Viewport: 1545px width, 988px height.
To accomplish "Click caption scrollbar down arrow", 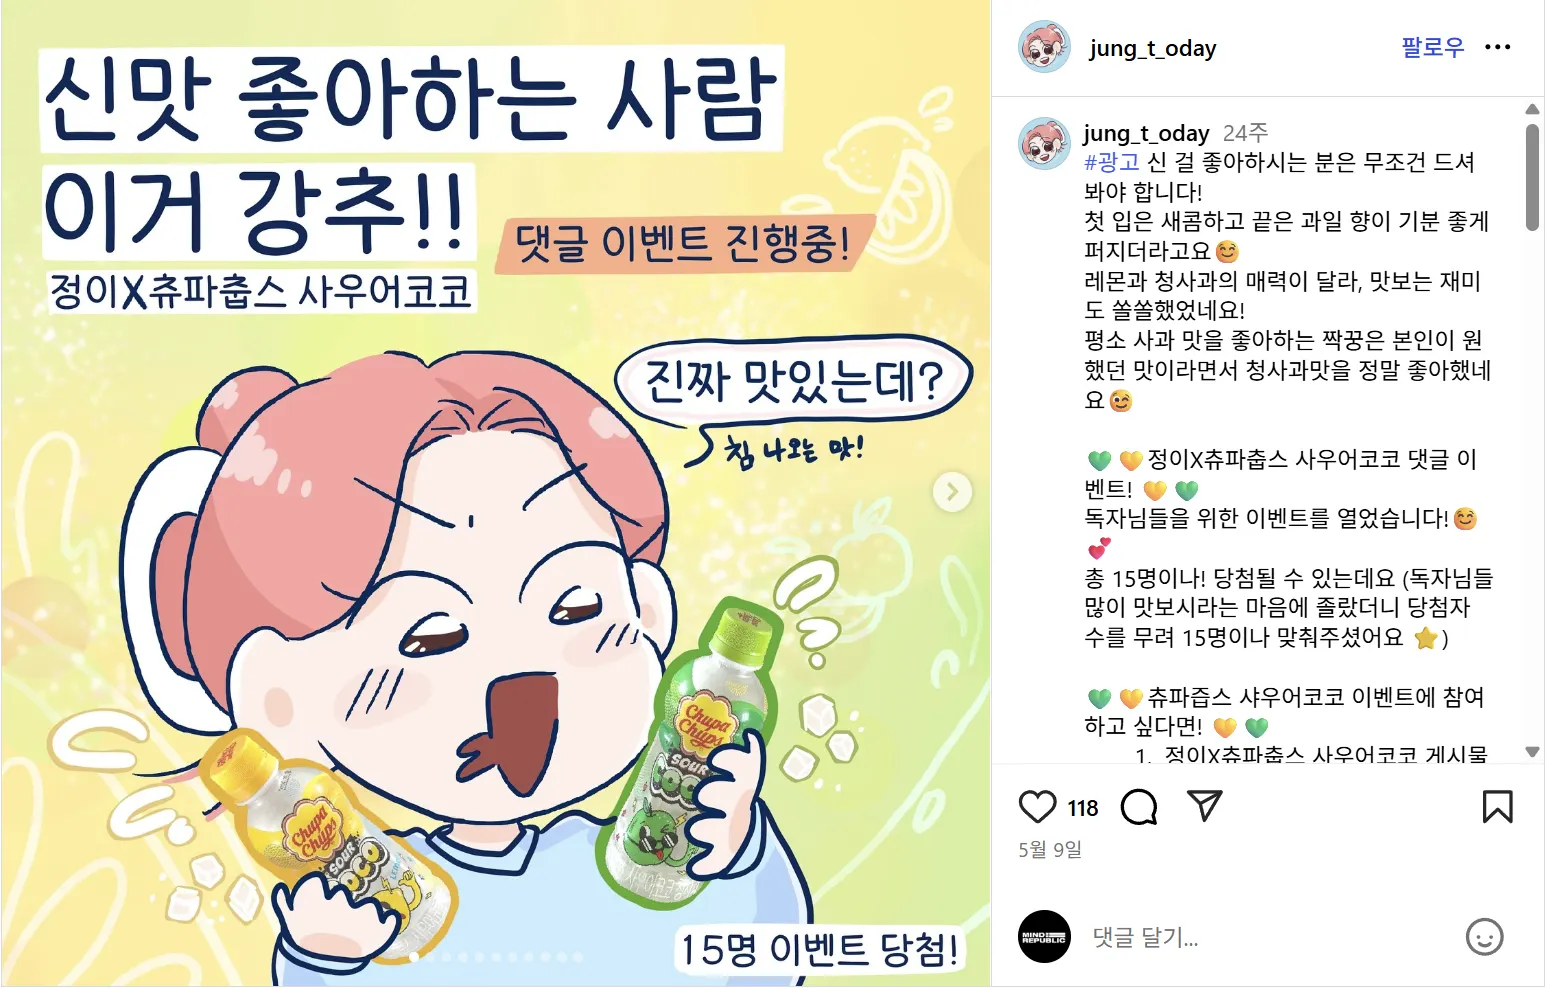I will pyautogui.click(x=1532, y=751).
